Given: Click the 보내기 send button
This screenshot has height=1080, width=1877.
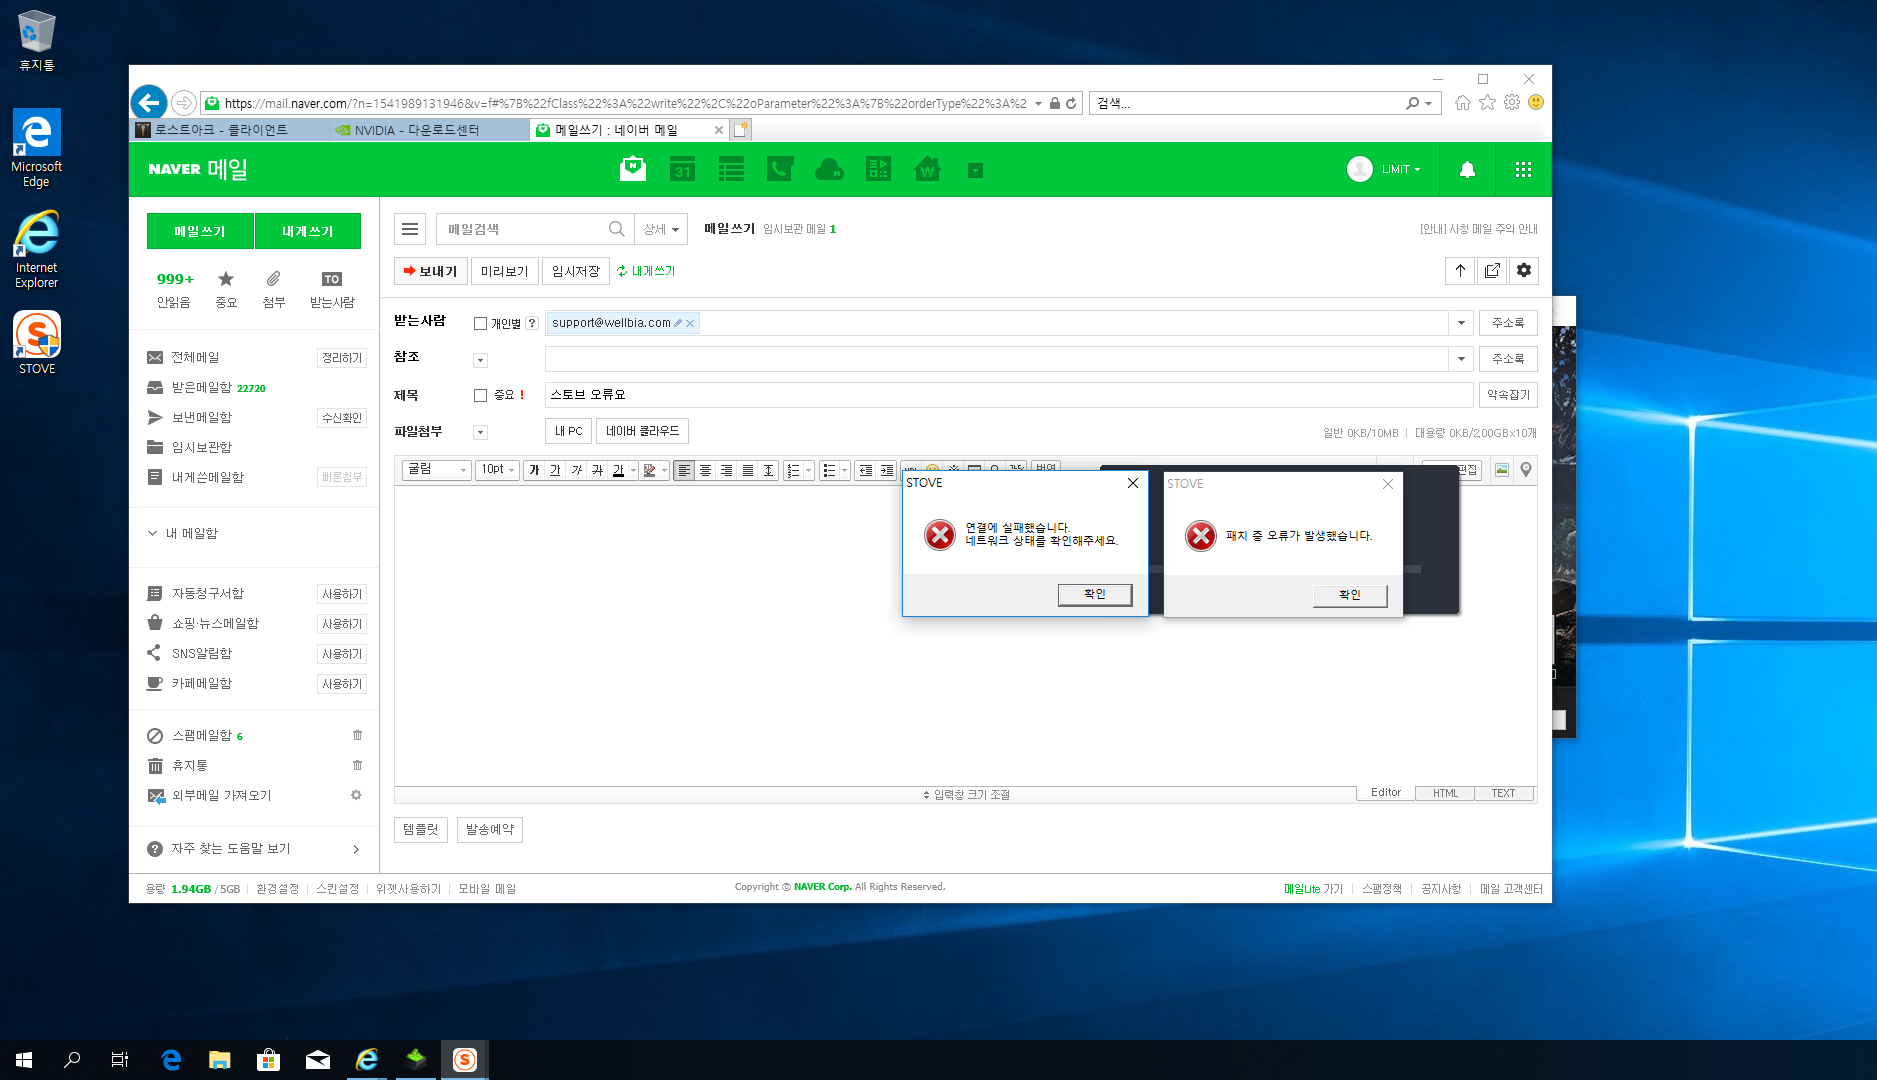Looking at the screenshot, I should click(x=431, y=271).
